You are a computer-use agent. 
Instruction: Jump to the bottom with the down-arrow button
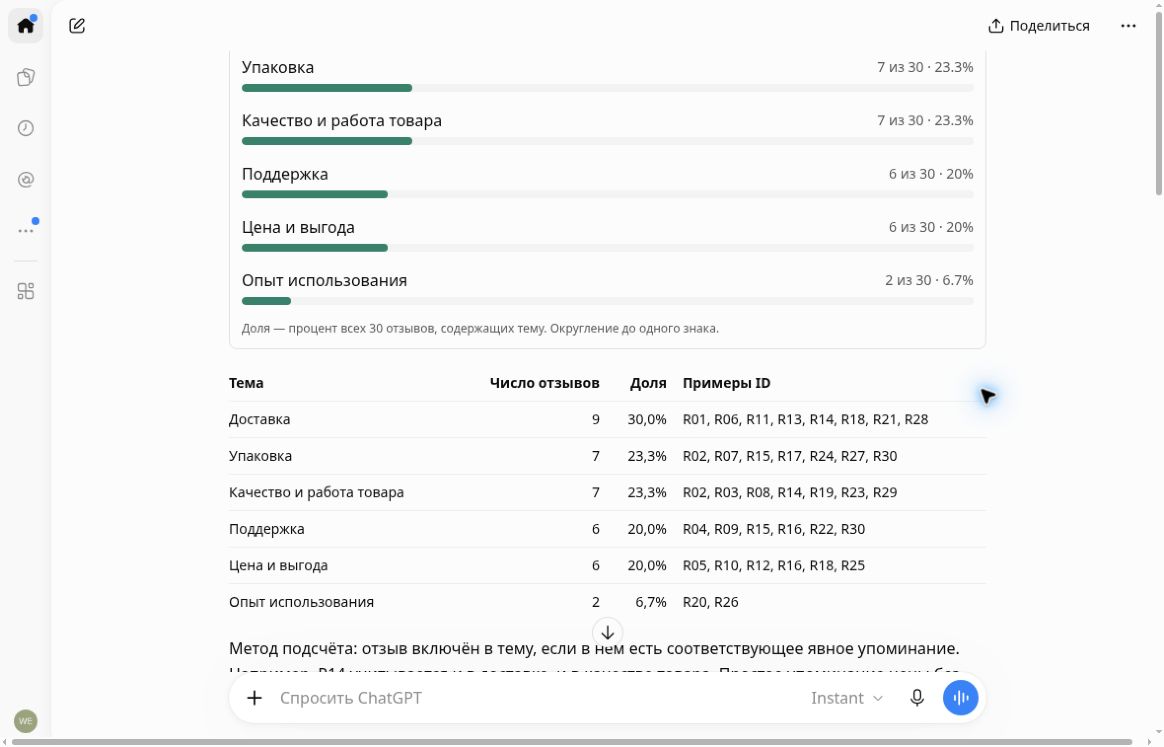pos(607,633)
